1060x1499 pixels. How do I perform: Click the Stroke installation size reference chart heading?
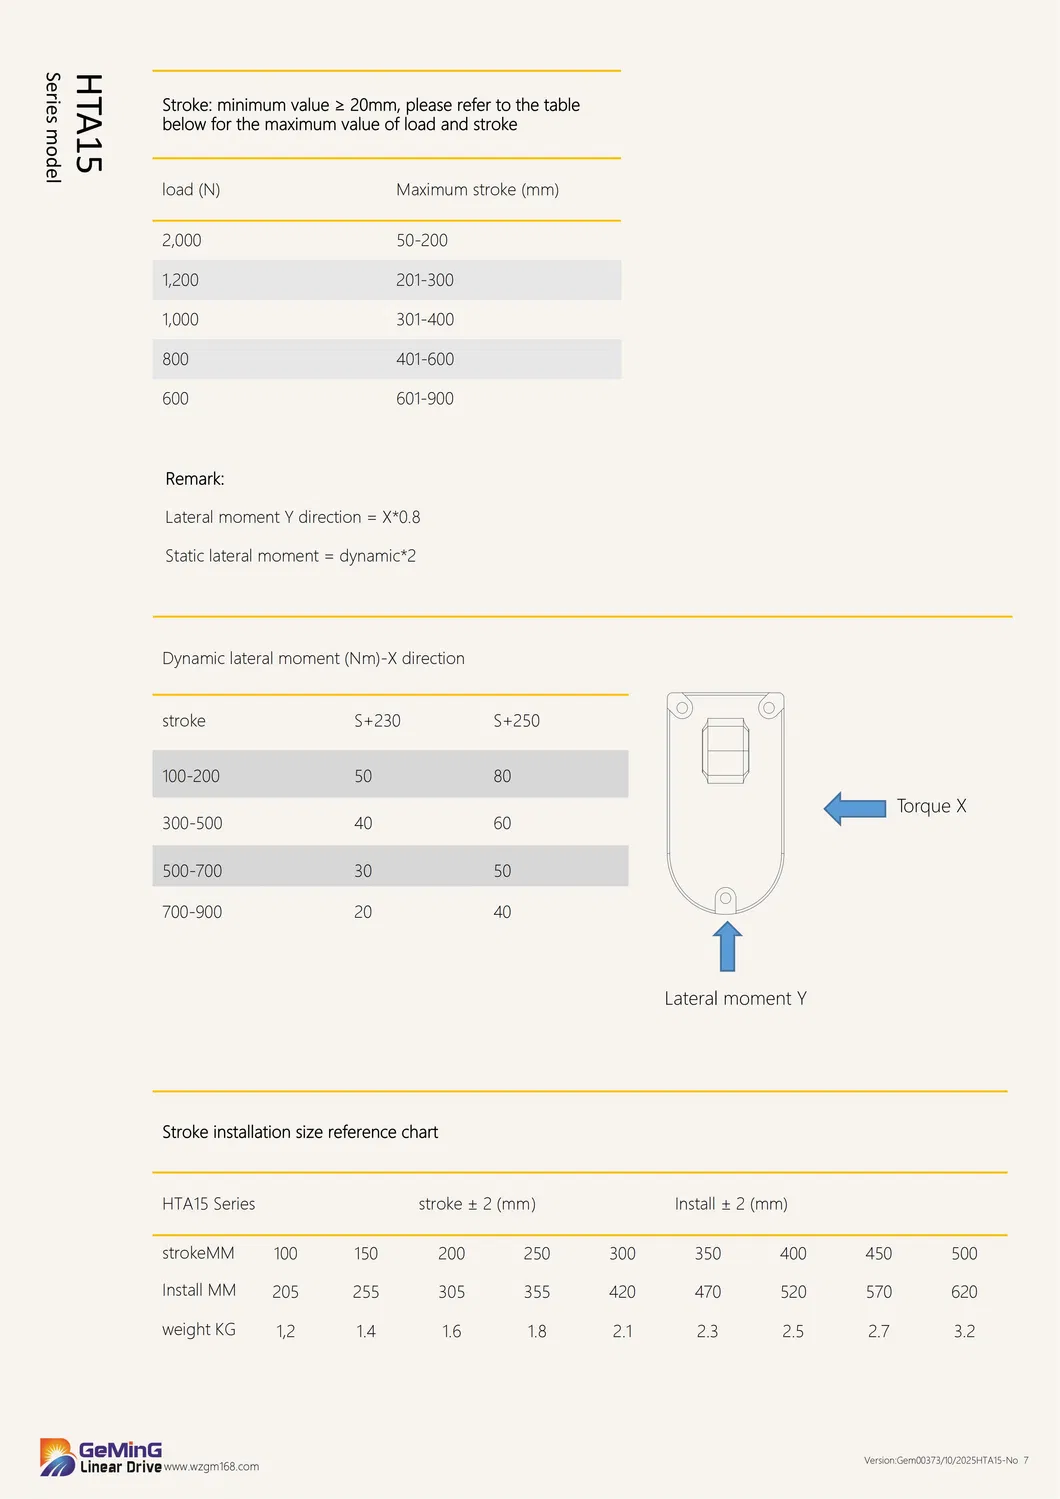300,1132
